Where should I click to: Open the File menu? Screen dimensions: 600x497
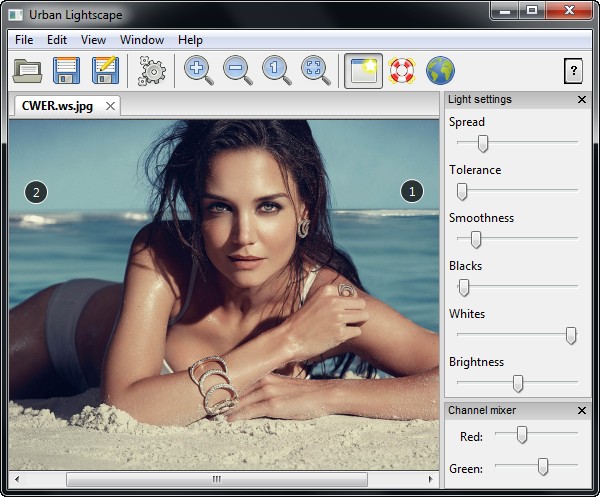click(24, 40)
